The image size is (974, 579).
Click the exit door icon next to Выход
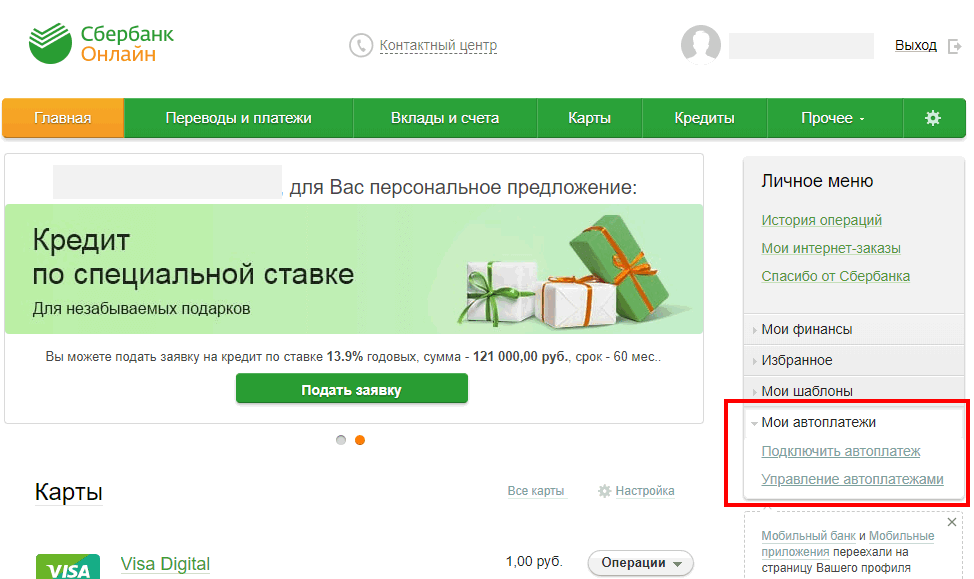click(955, 46)
